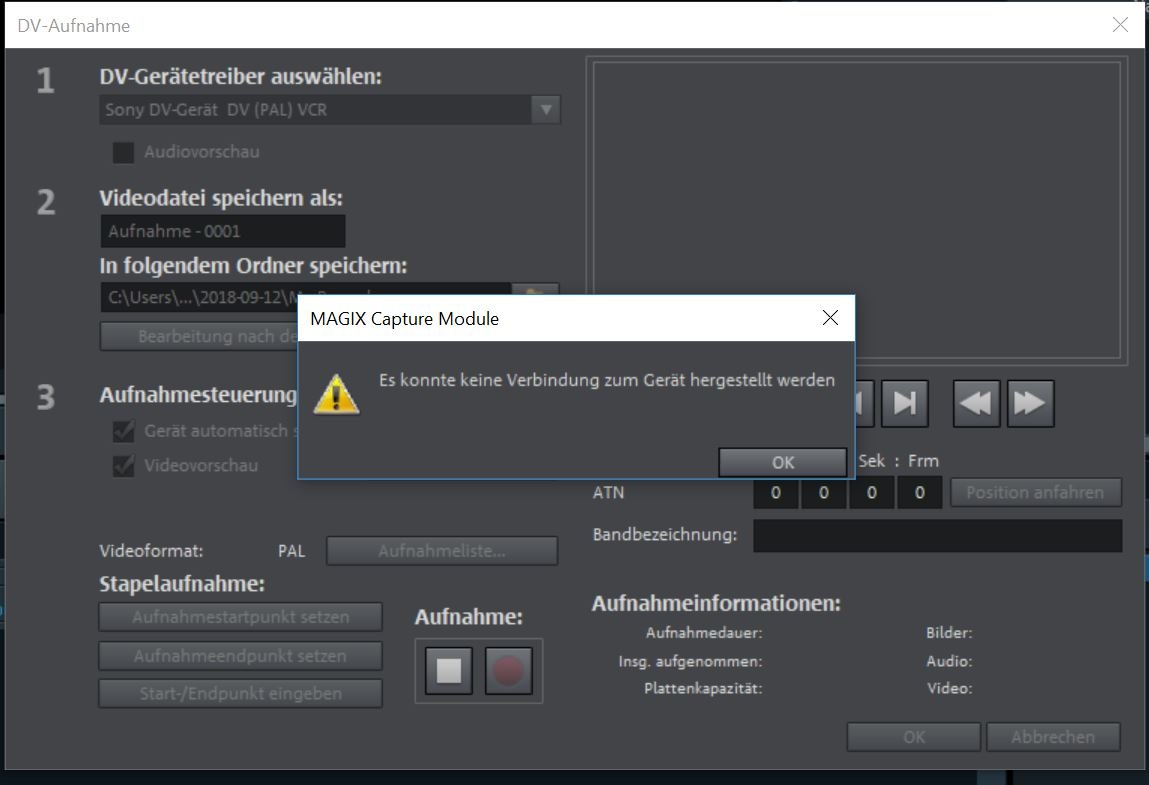Click the error message text about Gerät connection
This screenshot has width=1149, height=785.
point(607,380)
